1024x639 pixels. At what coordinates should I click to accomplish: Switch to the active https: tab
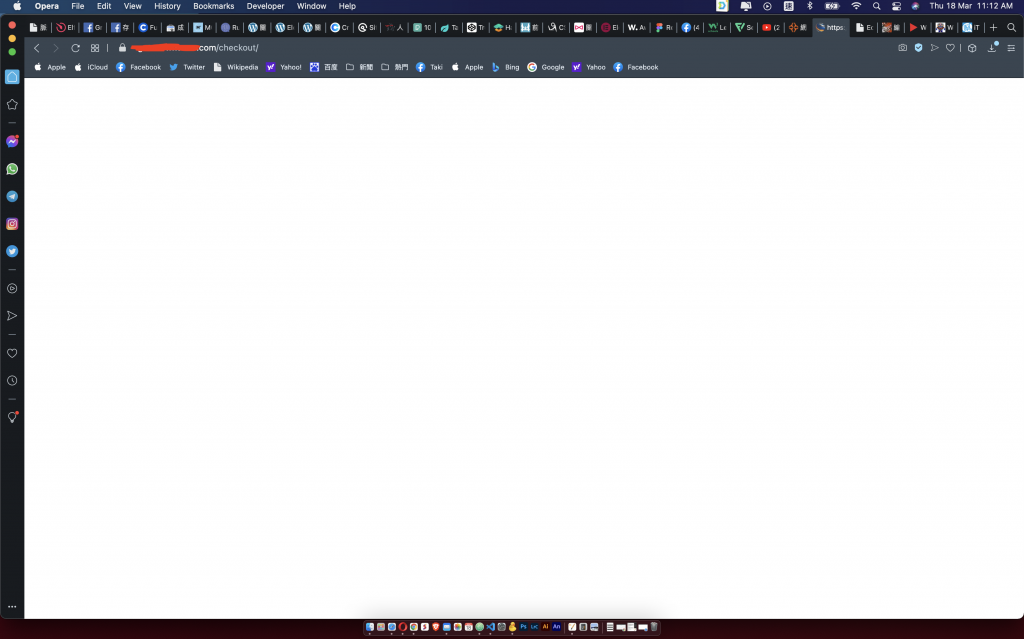831,27
